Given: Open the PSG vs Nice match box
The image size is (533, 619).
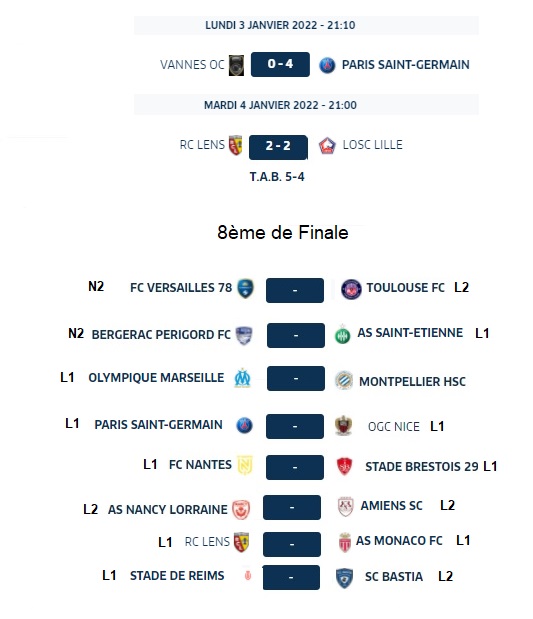Looking at the screenshot, I should coord(295,426).
